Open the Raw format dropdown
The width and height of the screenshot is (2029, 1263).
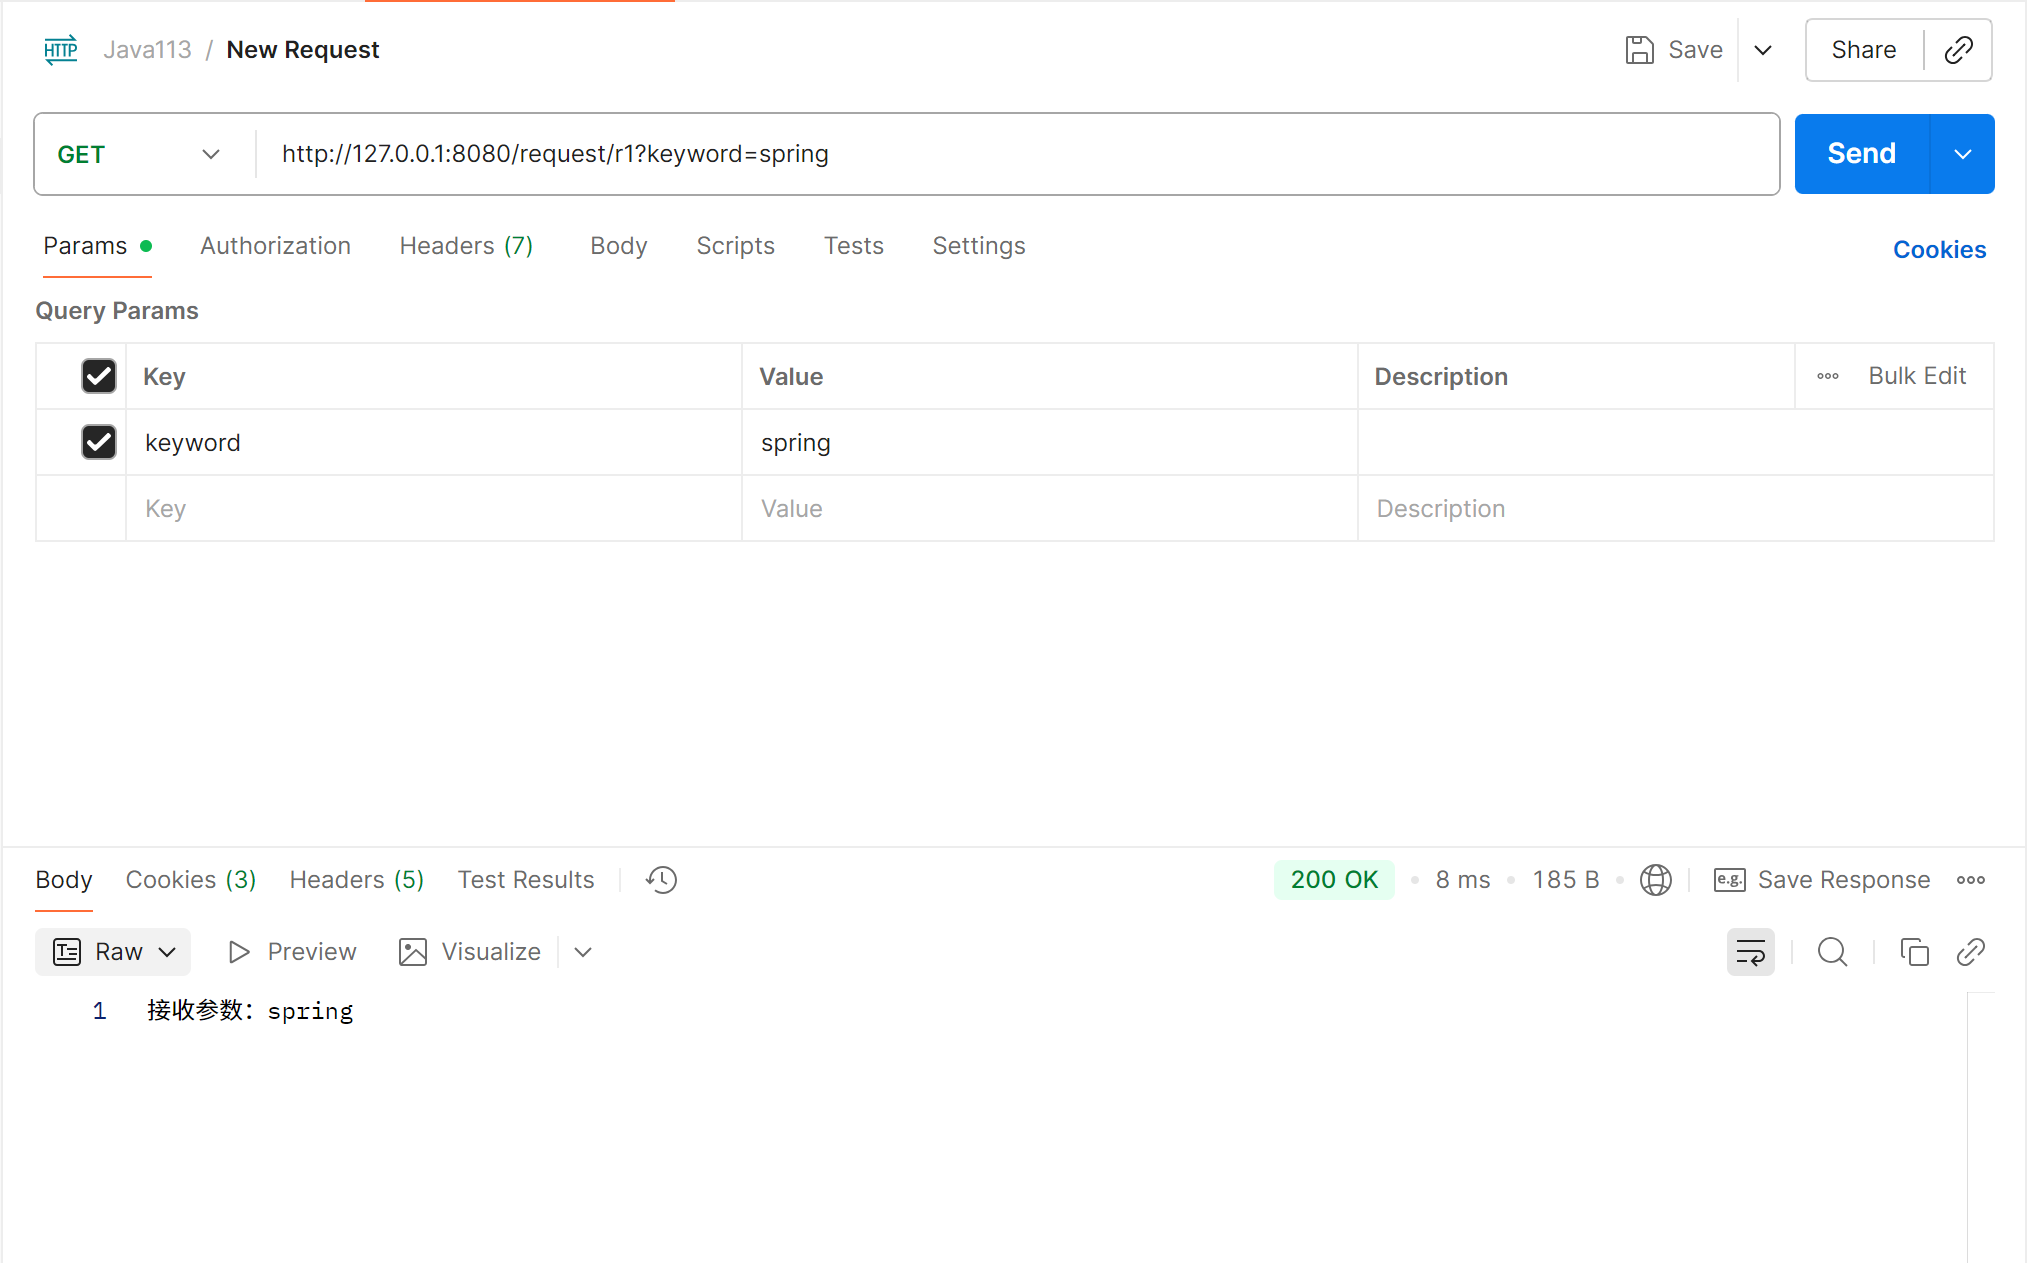[114, 952]
